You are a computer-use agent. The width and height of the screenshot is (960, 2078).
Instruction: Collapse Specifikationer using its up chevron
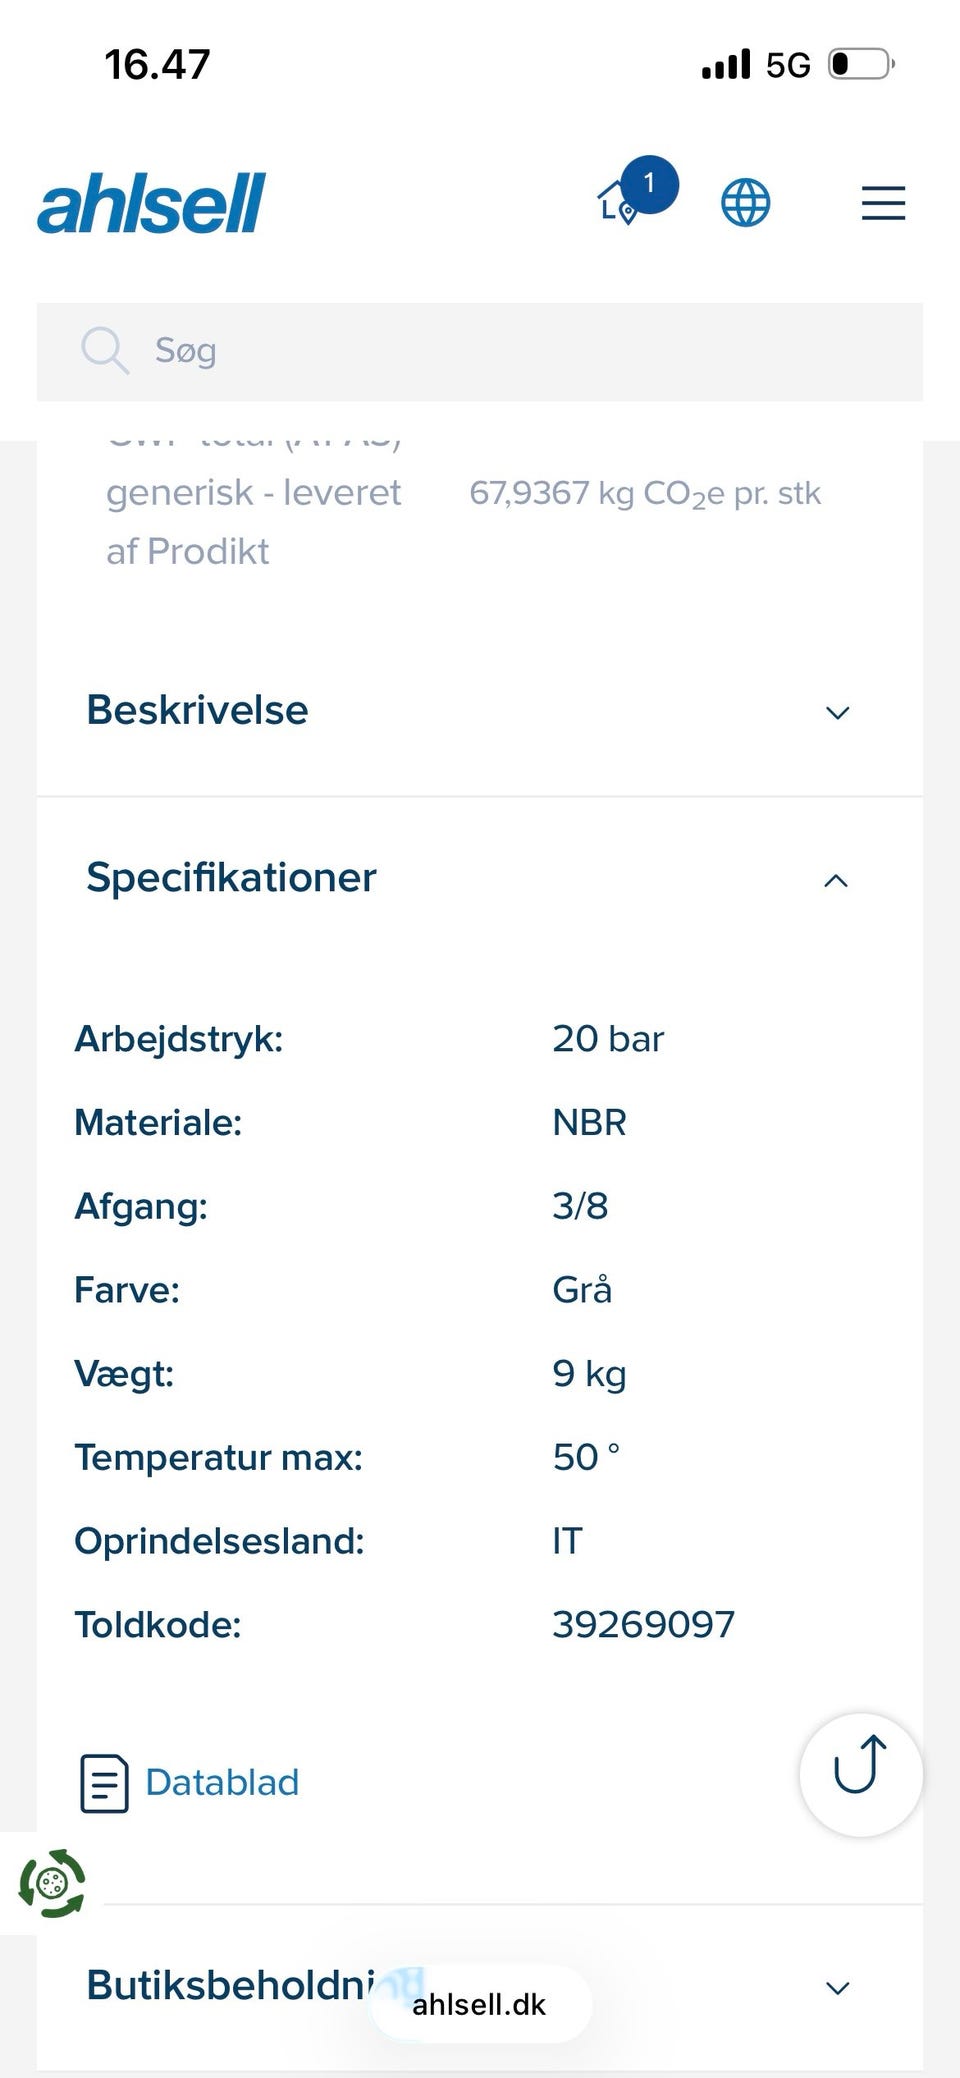coord(836,880)
